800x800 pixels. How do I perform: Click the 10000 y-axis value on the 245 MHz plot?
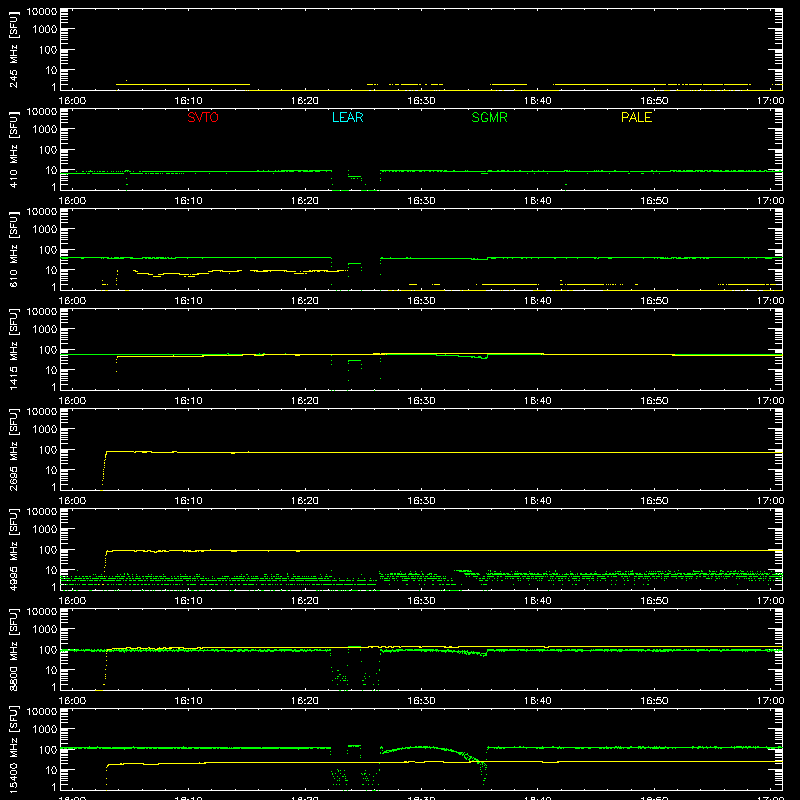[x=42, y=12]
